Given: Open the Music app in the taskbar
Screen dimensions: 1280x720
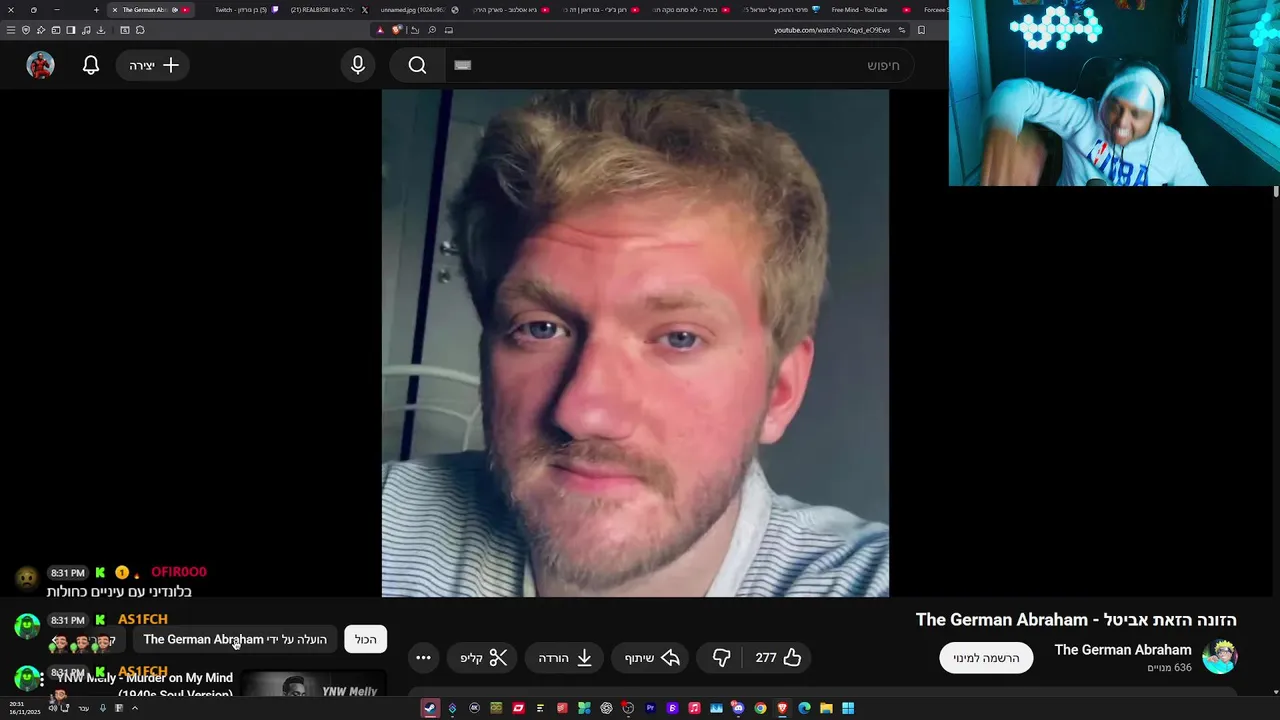Looking at the screenshot, I should (694, 708).
